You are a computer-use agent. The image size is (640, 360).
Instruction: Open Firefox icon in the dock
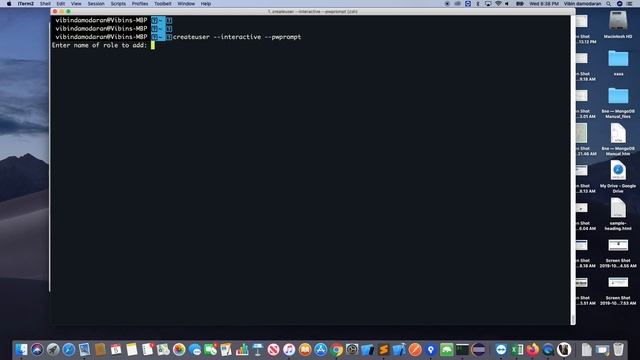point(532,349)
